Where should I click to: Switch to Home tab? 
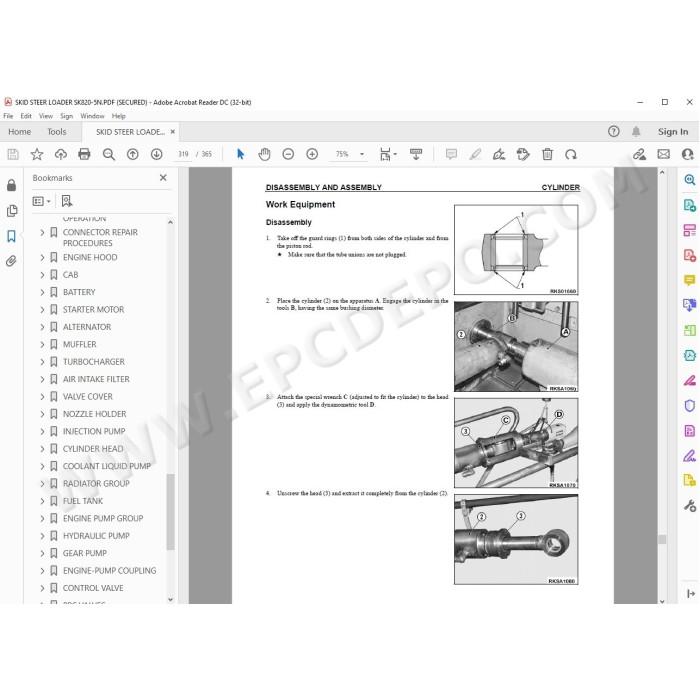coord(20,132)
